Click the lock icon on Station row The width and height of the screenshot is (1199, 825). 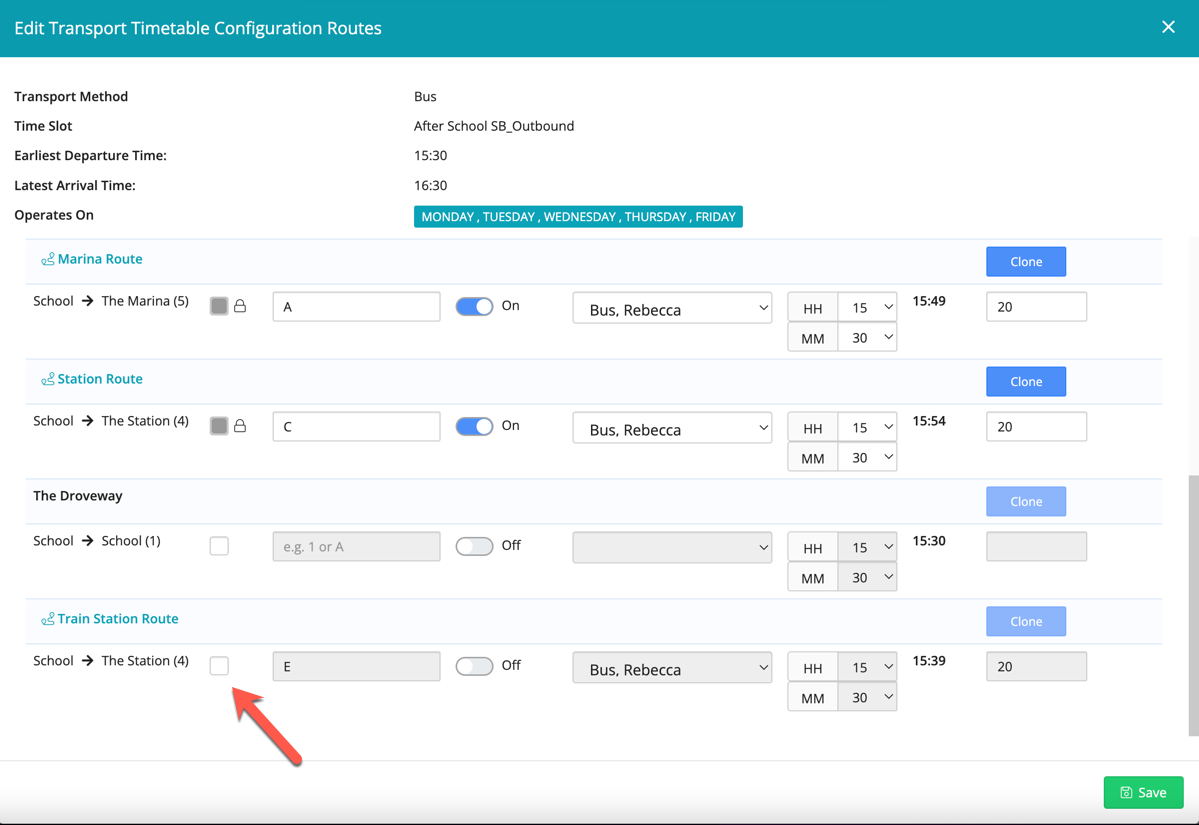240,426
